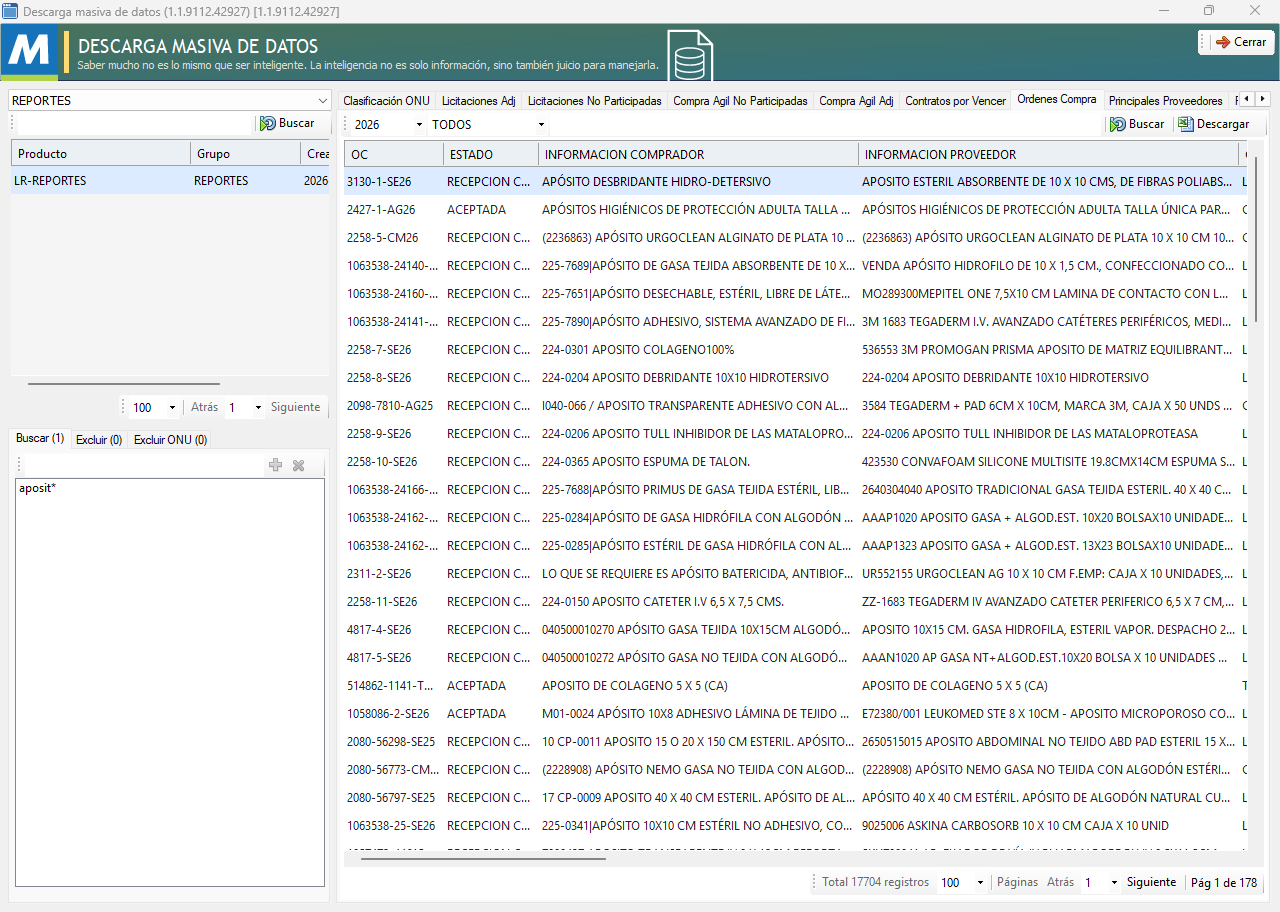The width and height of the screenshot is (1280, 912).
Task: Select the Buscar (1) tab
Action: pyautogui.click(x=40, y=438)
